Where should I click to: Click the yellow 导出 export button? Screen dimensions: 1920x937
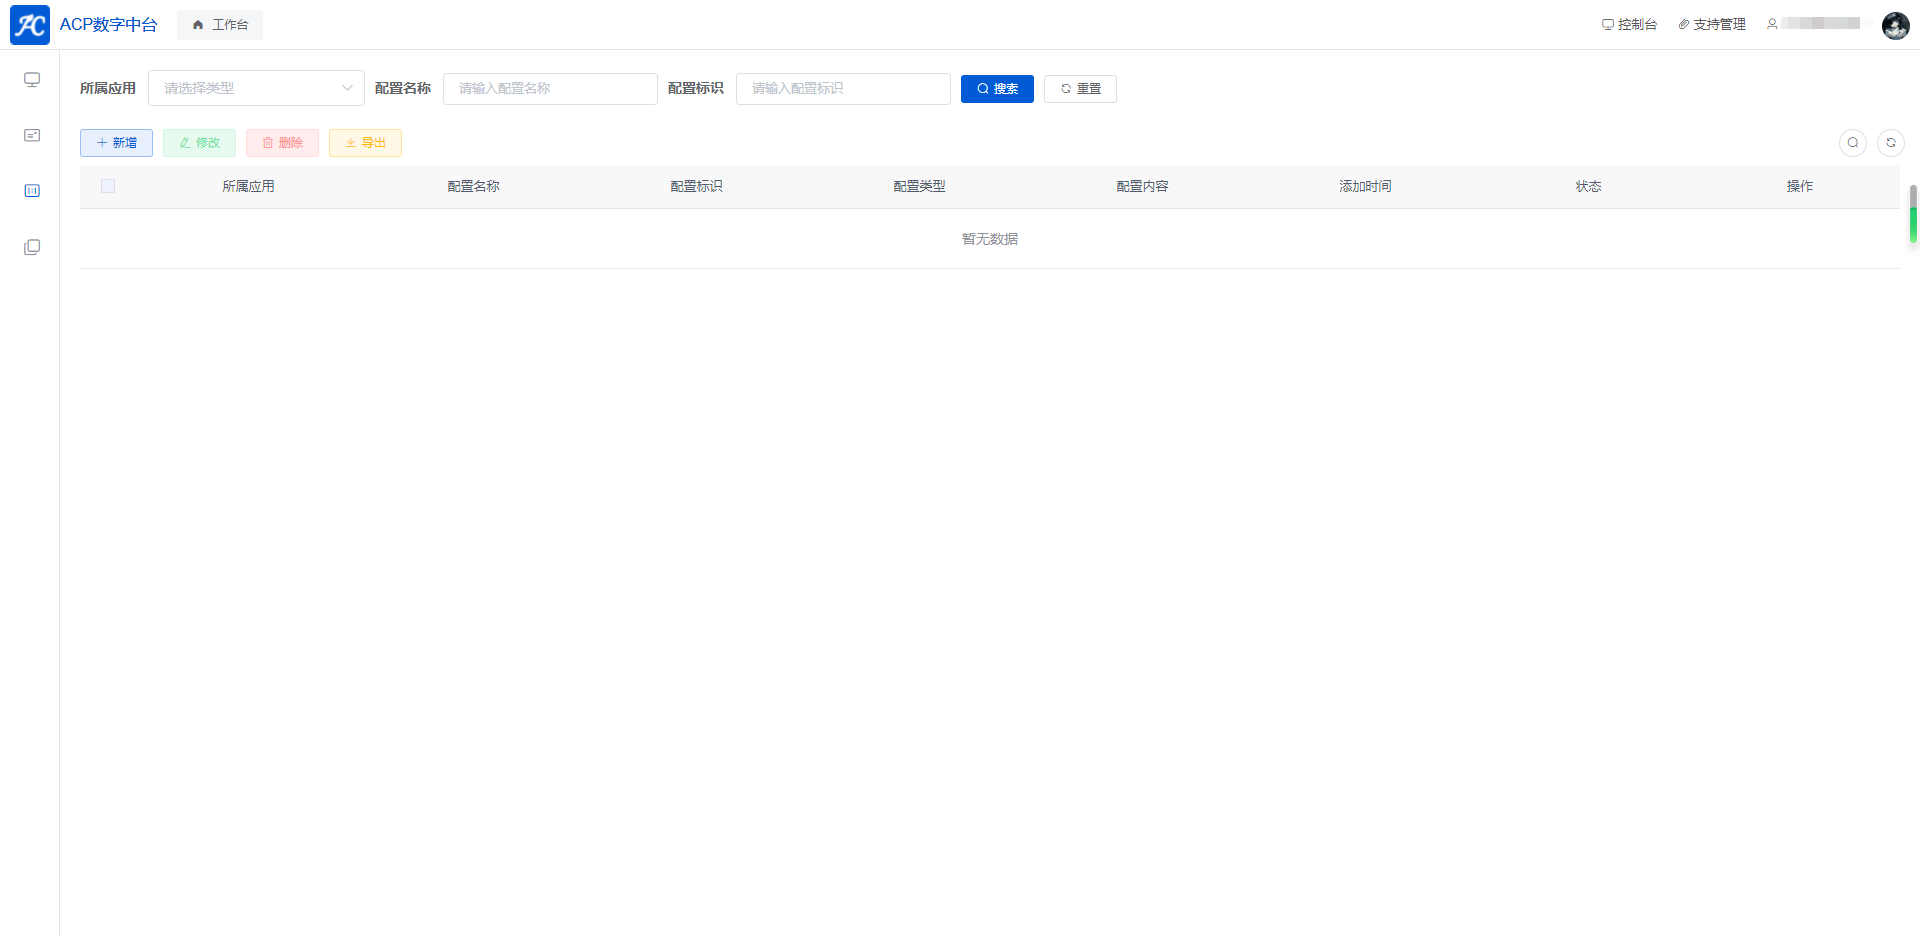click(365, 143)
